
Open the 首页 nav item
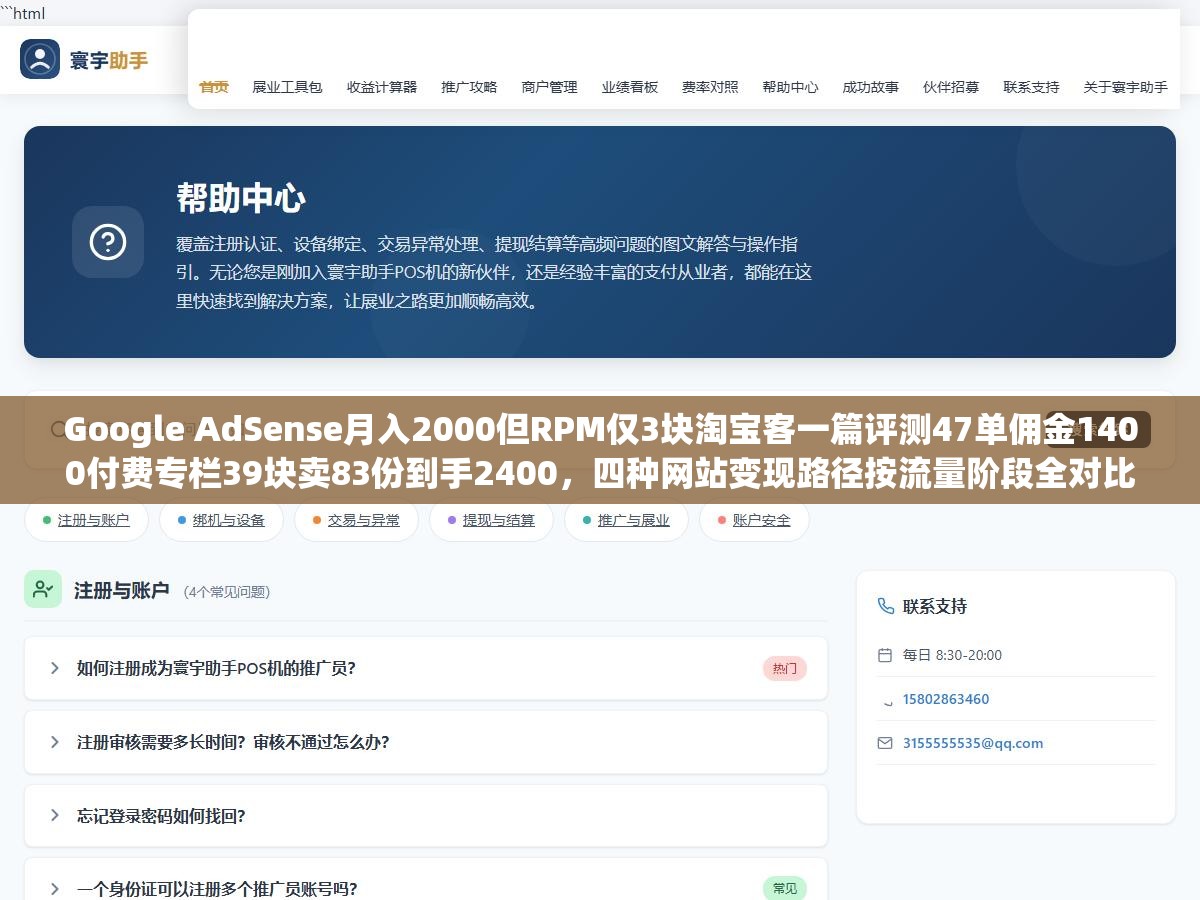pyautogui.click(x=214, y=87)
